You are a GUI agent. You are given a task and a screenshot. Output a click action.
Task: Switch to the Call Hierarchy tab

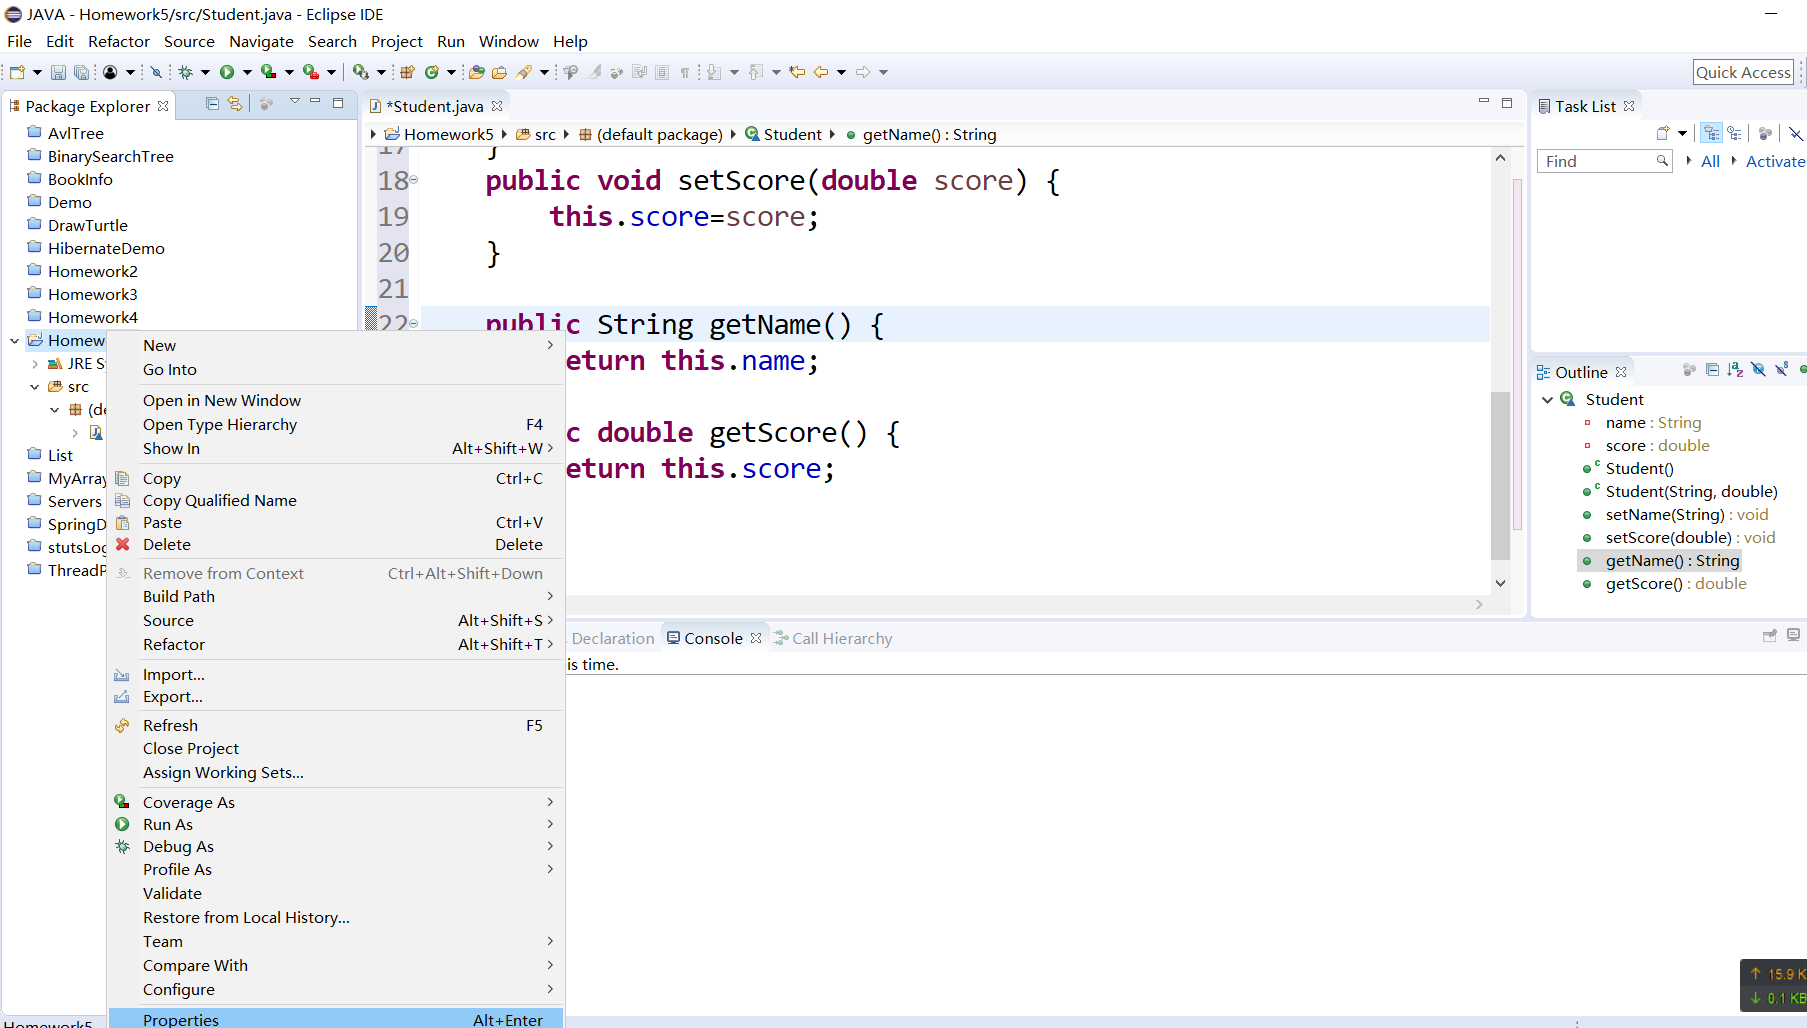point(832,638)
